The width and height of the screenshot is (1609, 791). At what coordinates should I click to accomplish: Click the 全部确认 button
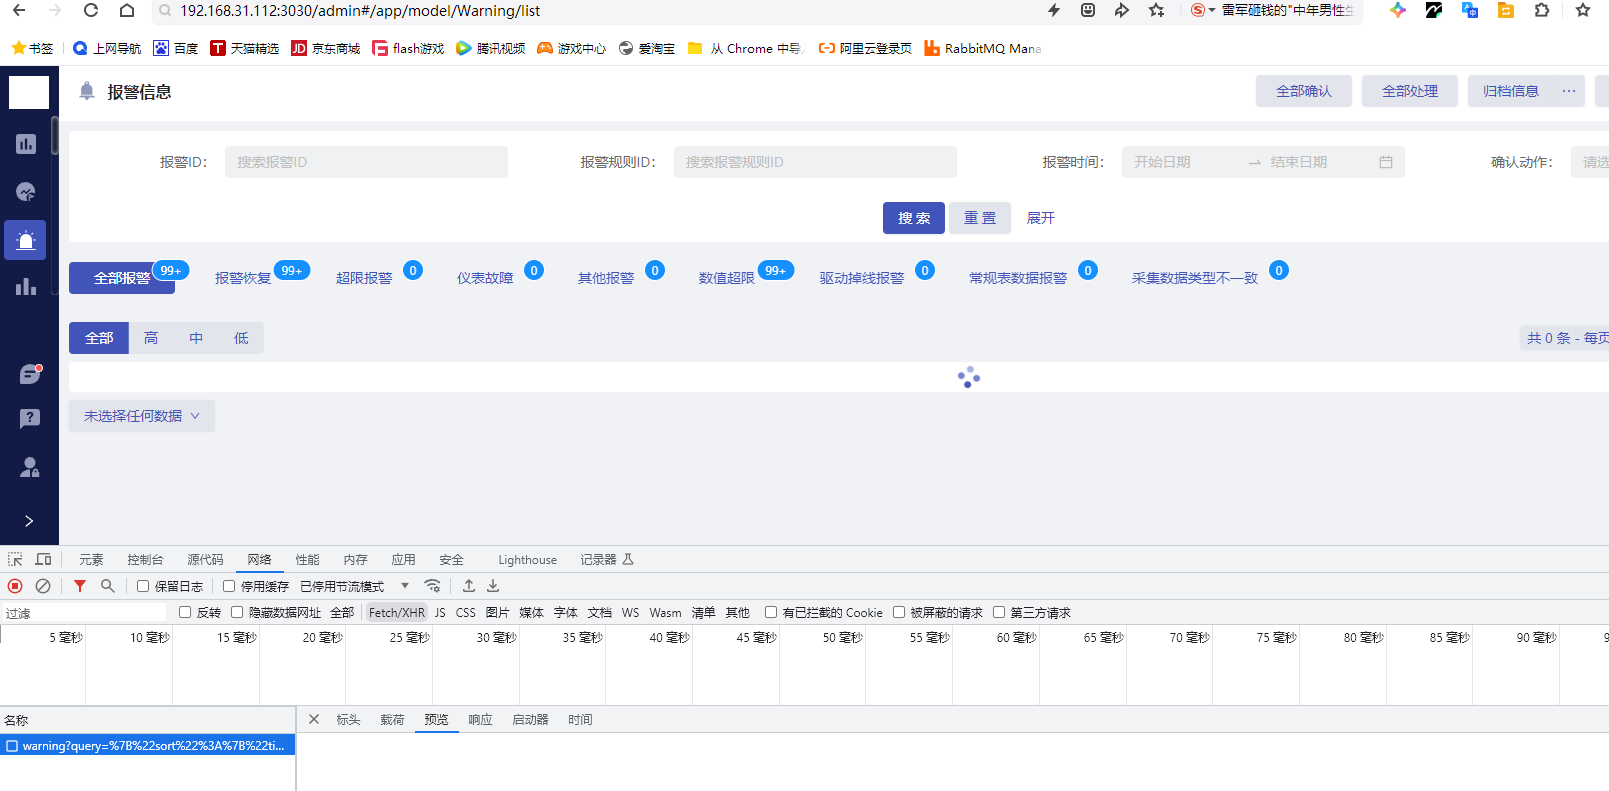(1304, 91)
